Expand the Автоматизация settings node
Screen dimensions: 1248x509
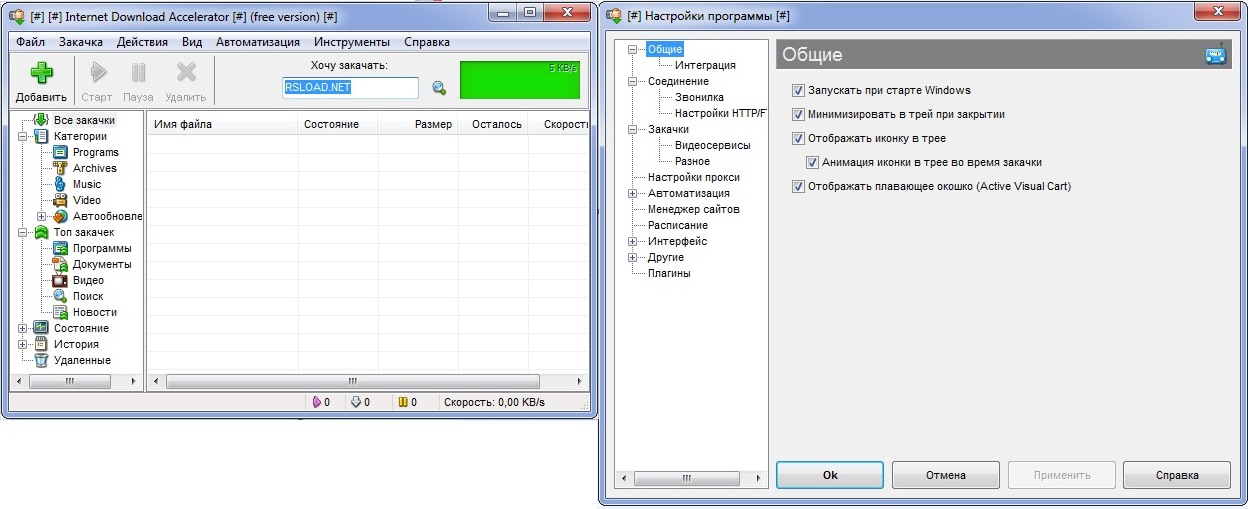coord(633,193)
